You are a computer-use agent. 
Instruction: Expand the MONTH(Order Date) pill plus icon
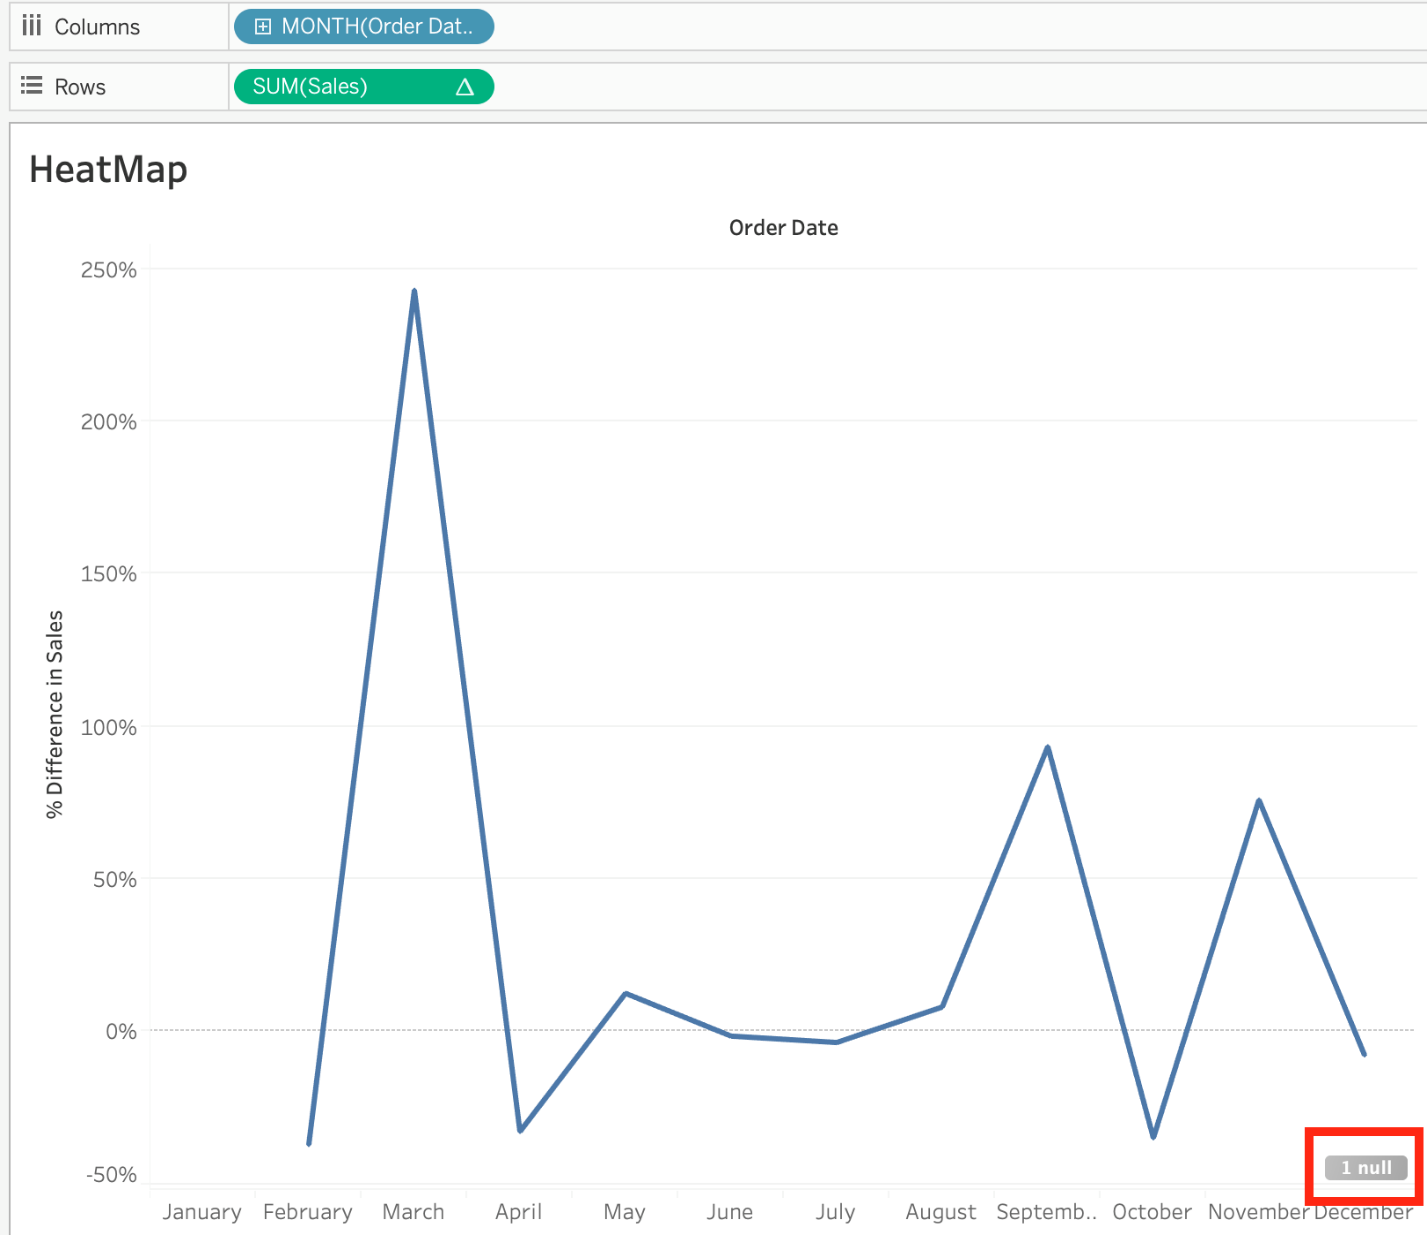pos(263,27)
